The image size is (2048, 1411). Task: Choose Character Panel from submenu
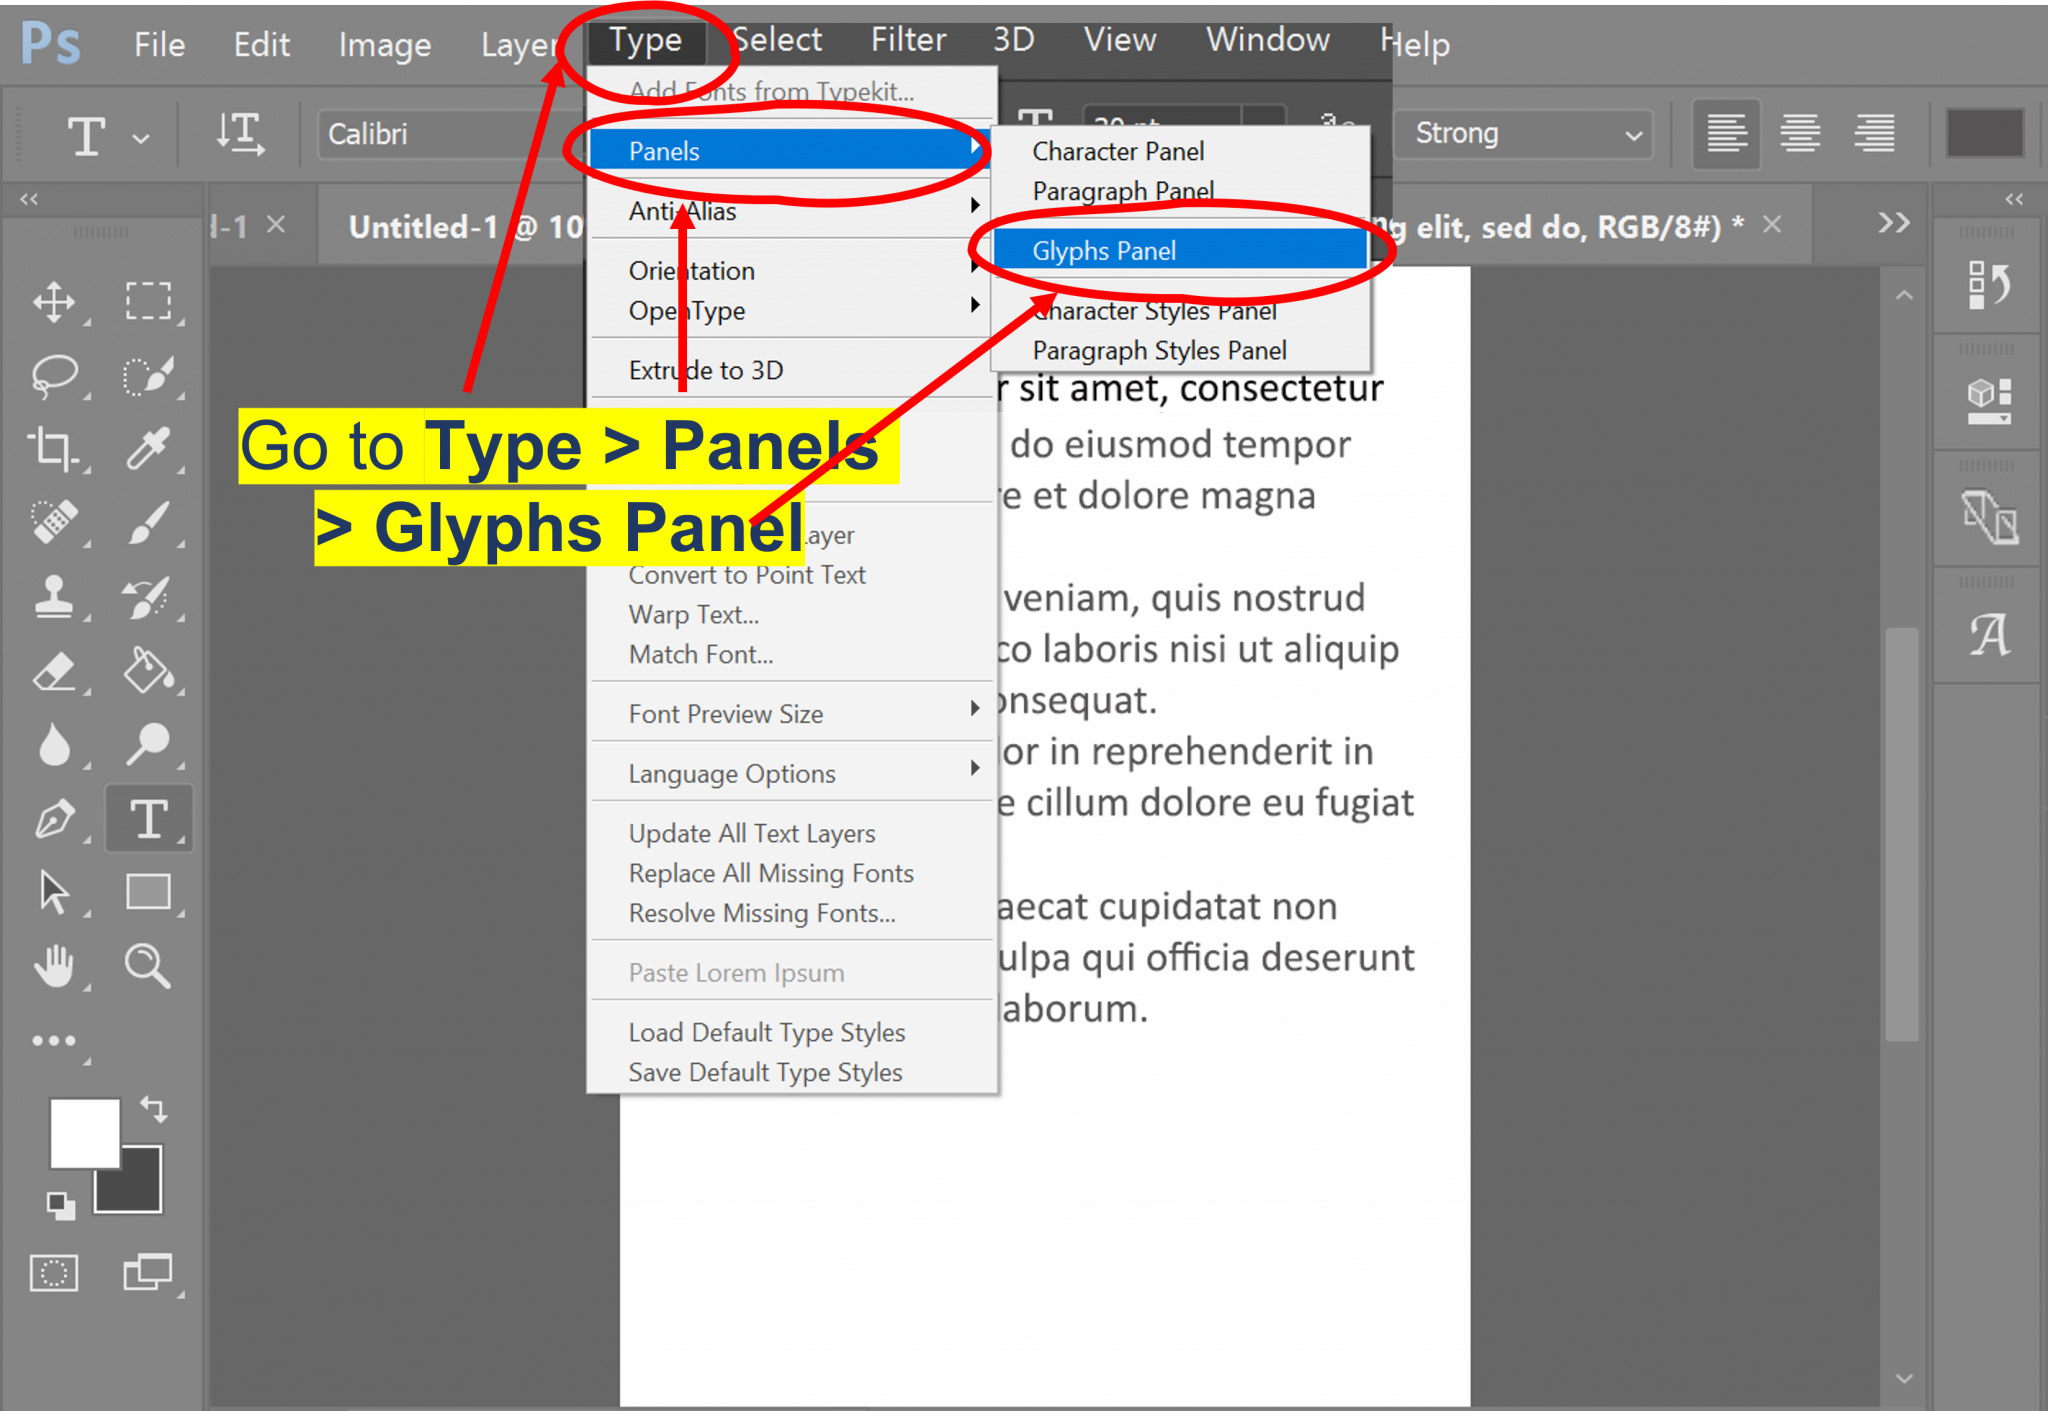[1180, 151]
